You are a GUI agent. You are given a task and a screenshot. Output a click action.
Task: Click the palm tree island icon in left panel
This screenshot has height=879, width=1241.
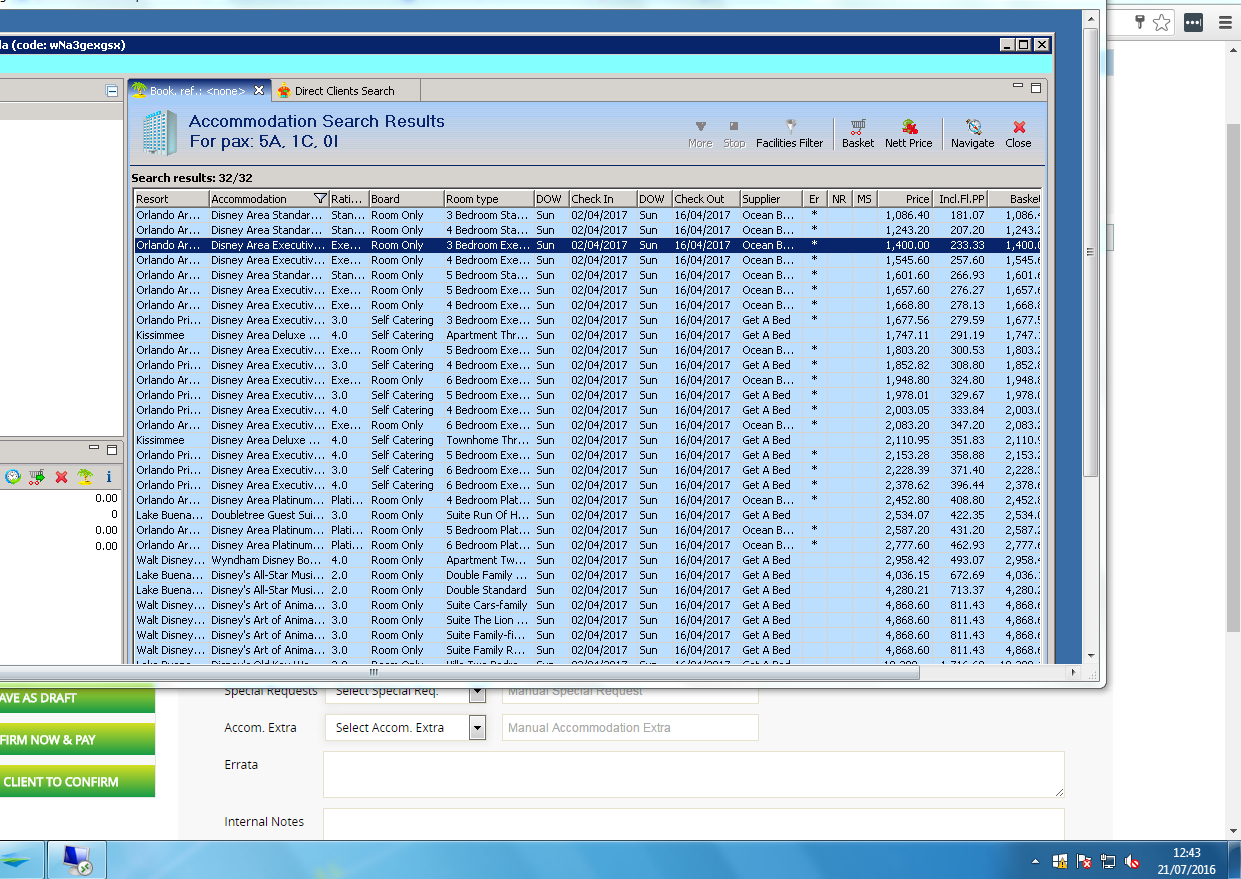[85, 477]
